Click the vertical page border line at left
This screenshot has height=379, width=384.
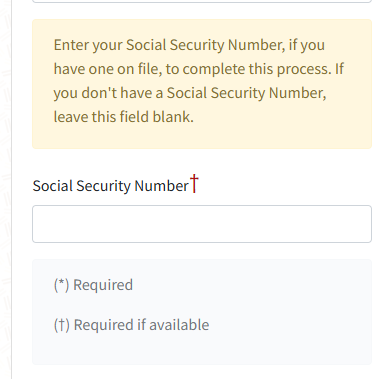[x=12, y=189]
